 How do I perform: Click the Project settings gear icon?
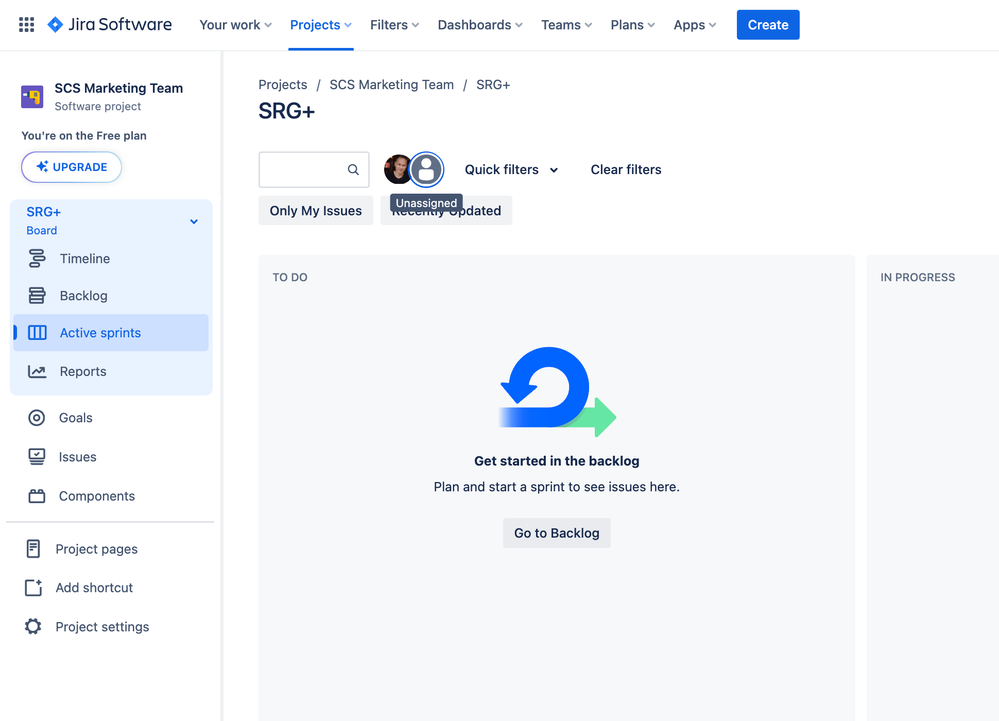(x=33, y=626)
